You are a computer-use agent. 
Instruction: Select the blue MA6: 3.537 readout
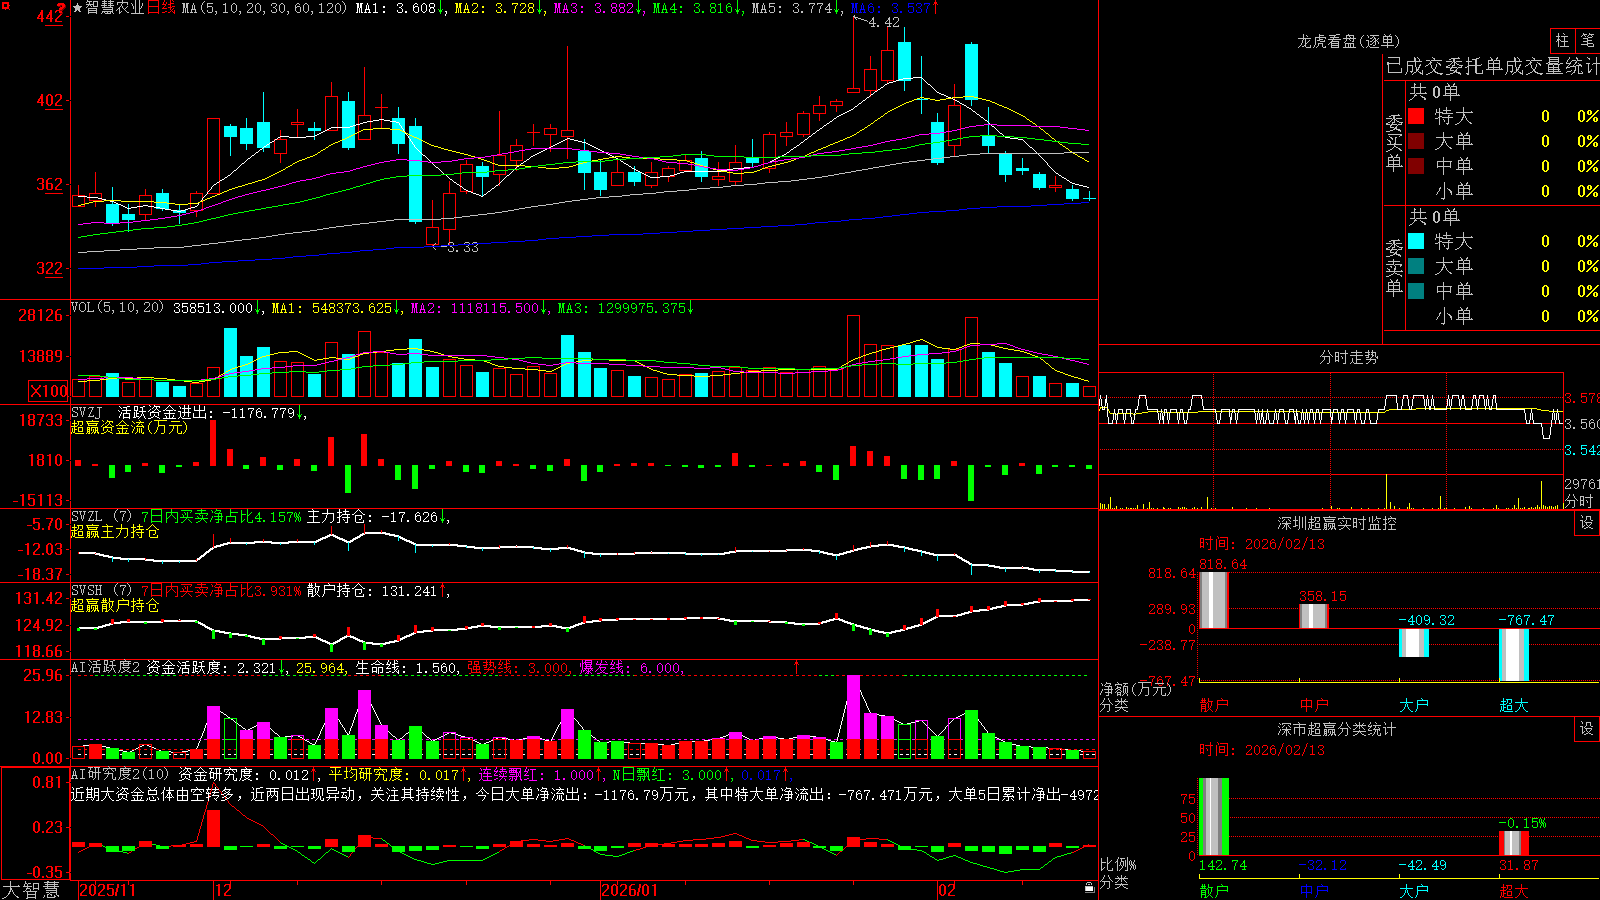click(x=894, y=8)
